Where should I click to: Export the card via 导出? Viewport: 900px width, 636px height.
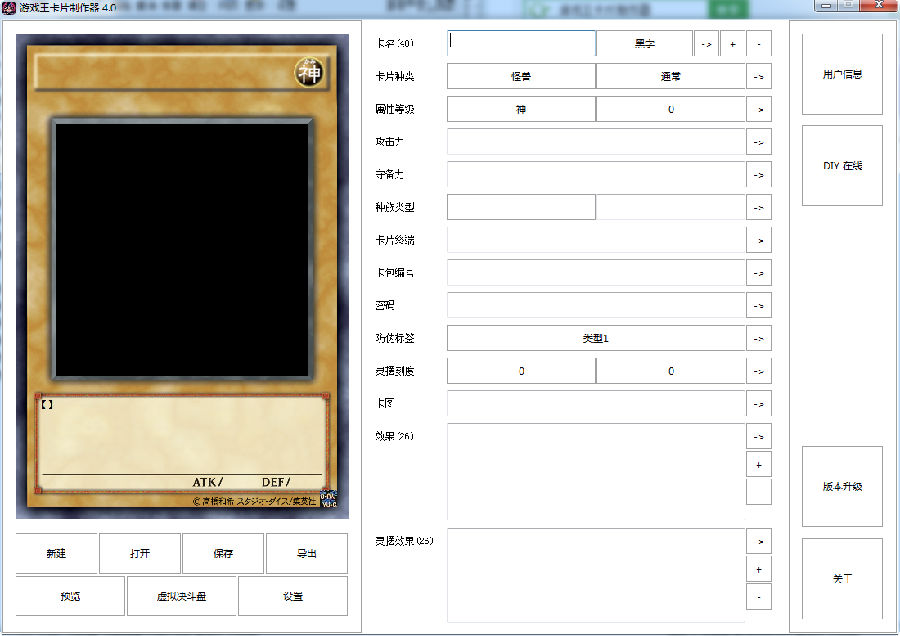(307, 553)
